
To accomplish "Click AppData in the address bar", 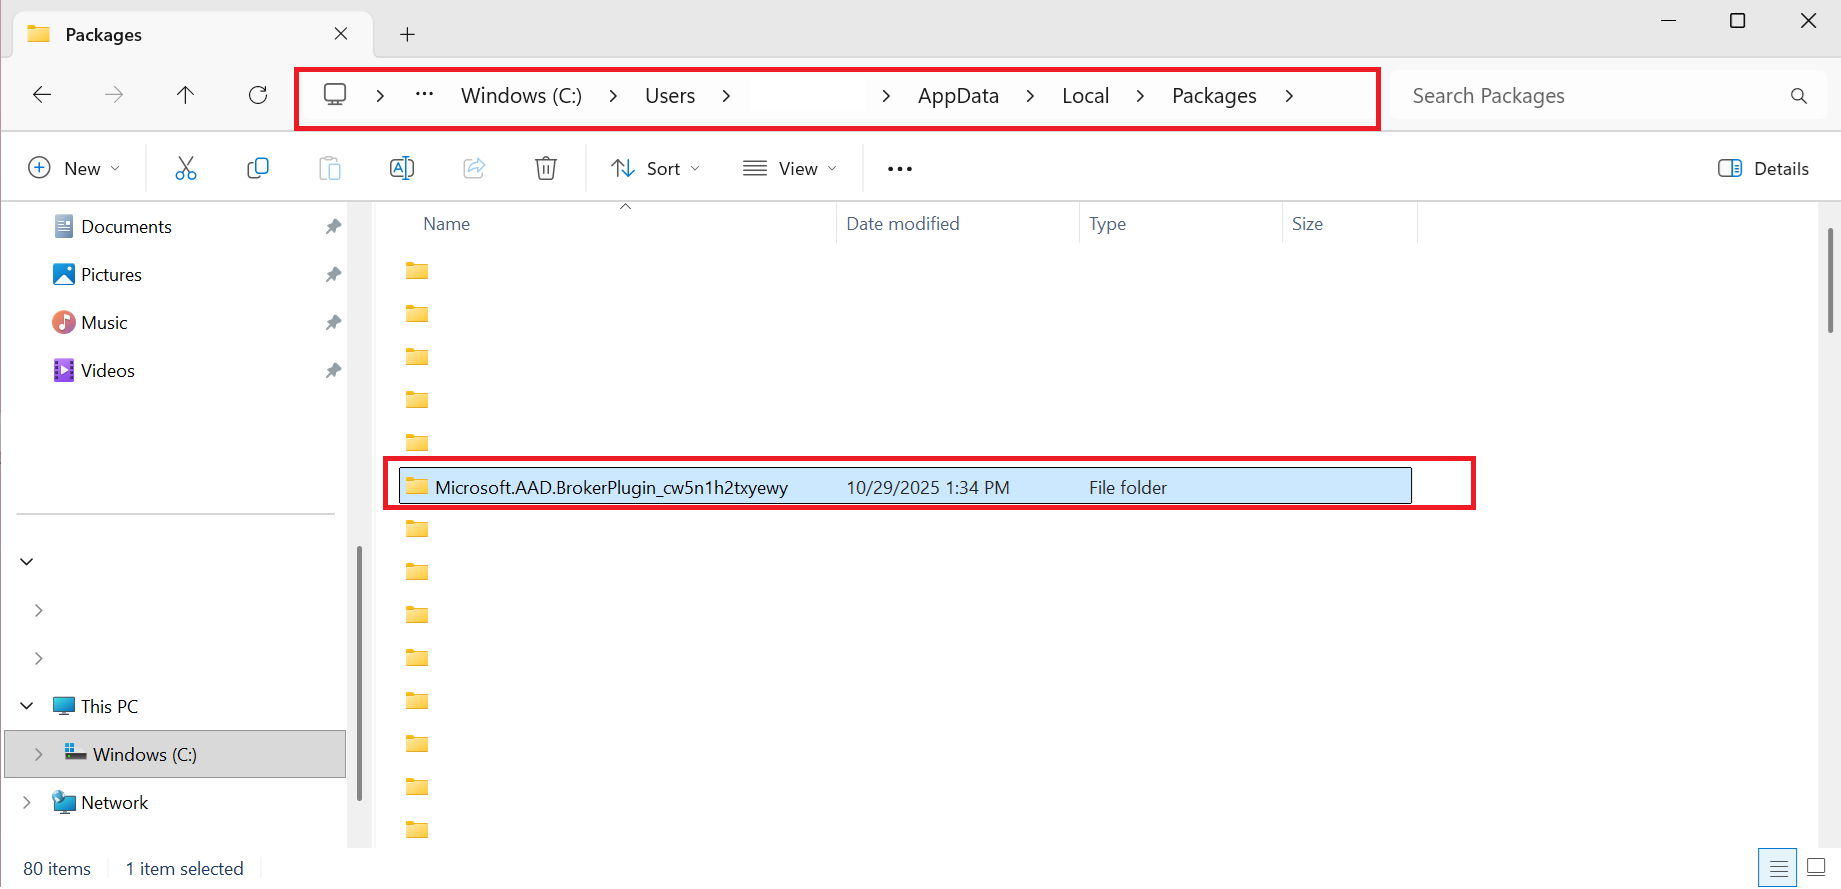I will click(958, 96).
